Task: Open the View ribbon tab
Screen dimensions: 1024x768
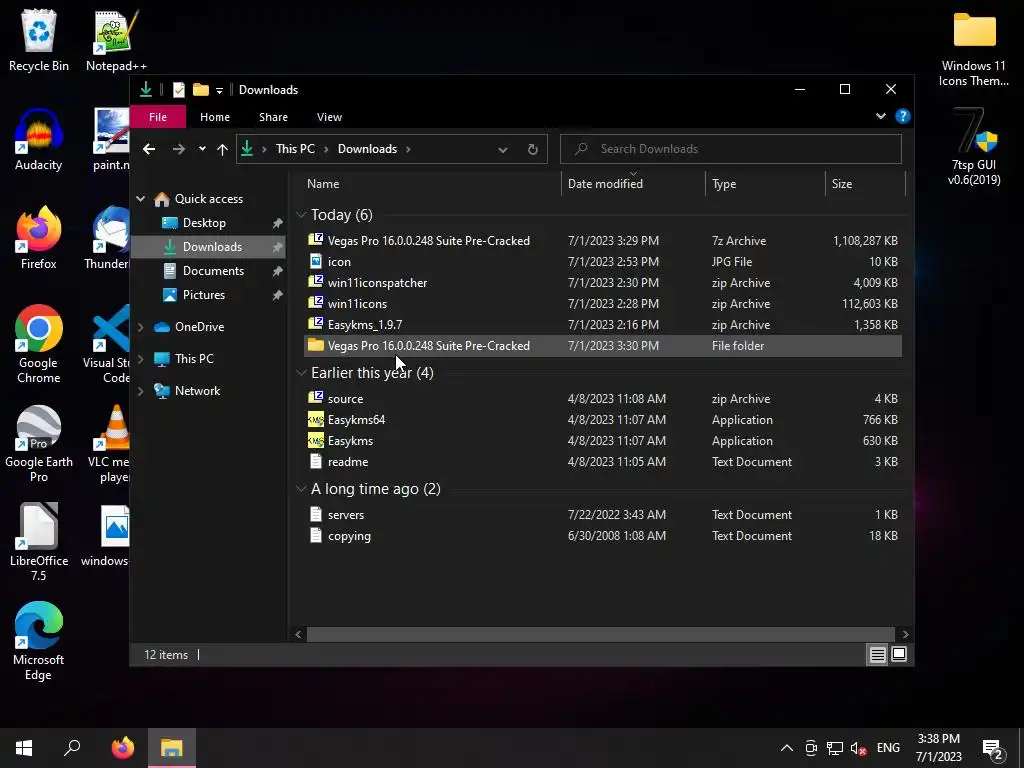Action: 329,117
